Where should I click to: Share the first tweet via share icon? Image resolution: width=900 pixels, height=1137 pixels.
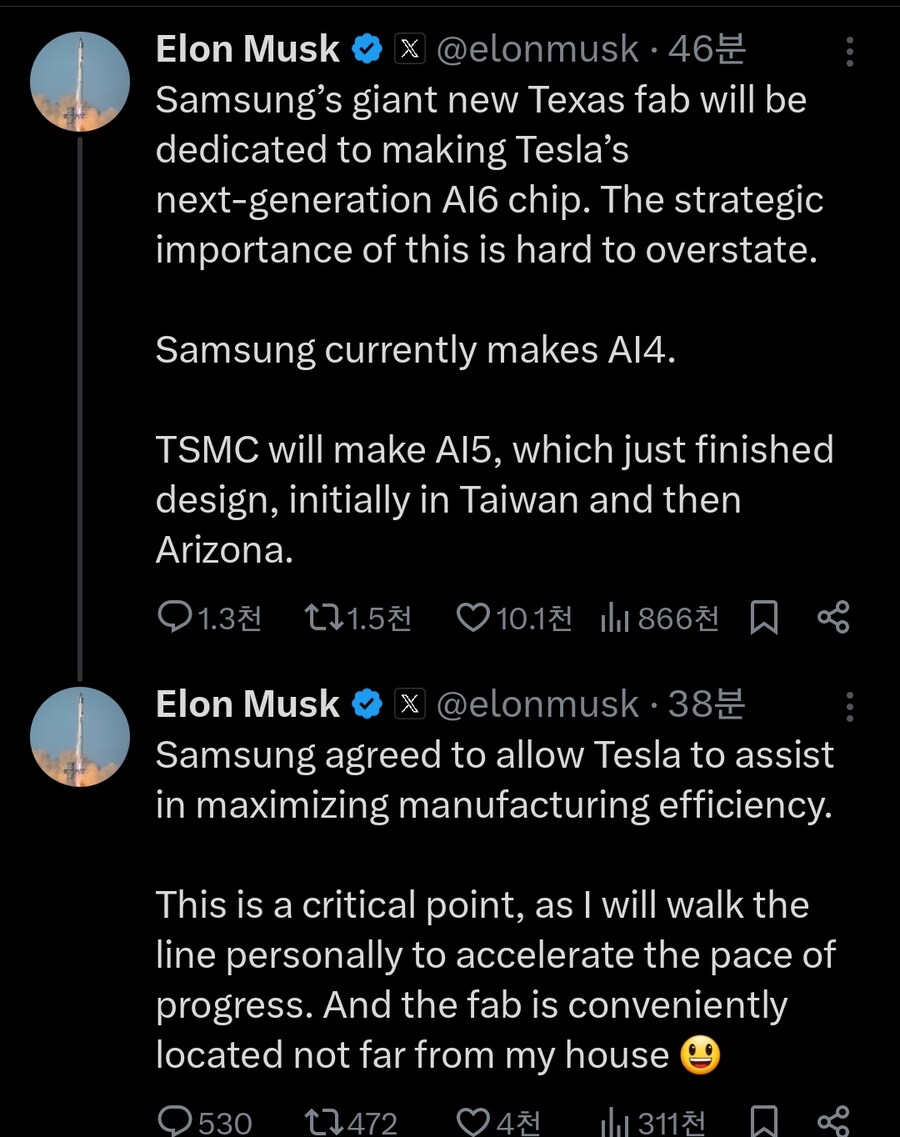[833, 618]
